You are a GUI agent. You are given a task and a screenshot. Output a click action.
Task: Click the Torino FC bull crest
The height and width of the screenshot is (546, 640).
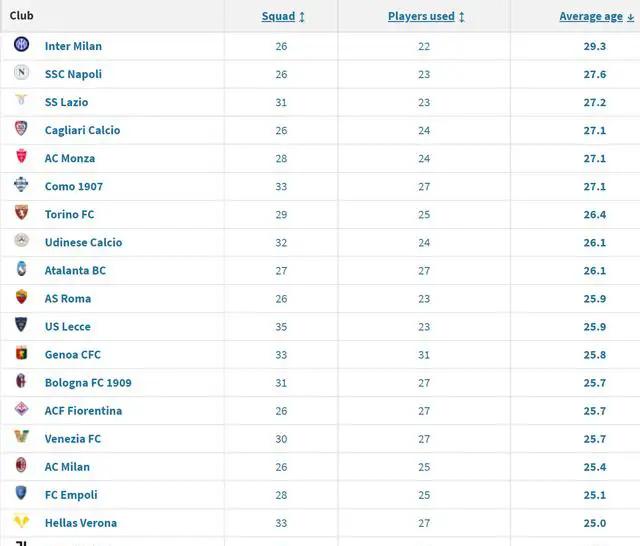tap(21, 212)
